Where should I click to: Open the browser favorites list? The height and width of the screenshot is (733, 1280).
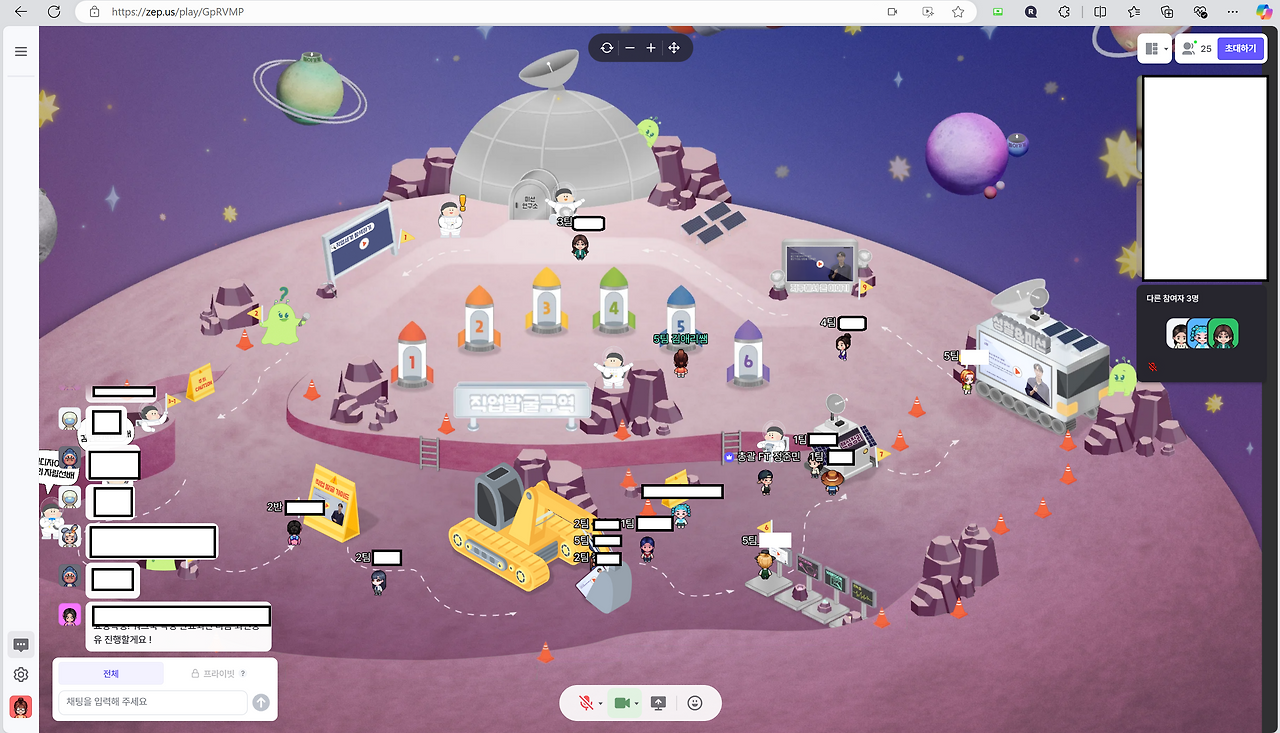[1133, 12]
